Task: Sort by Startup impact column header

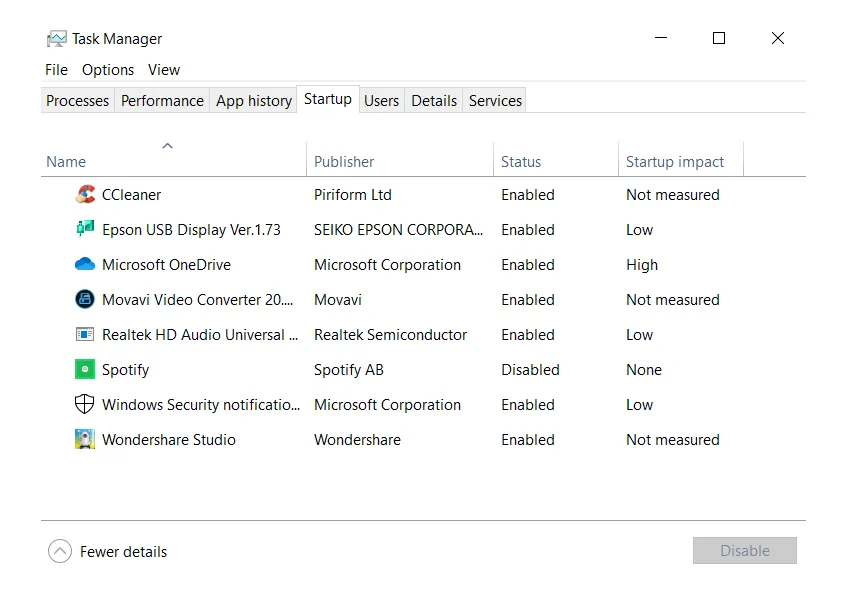Action: [680, 161]
